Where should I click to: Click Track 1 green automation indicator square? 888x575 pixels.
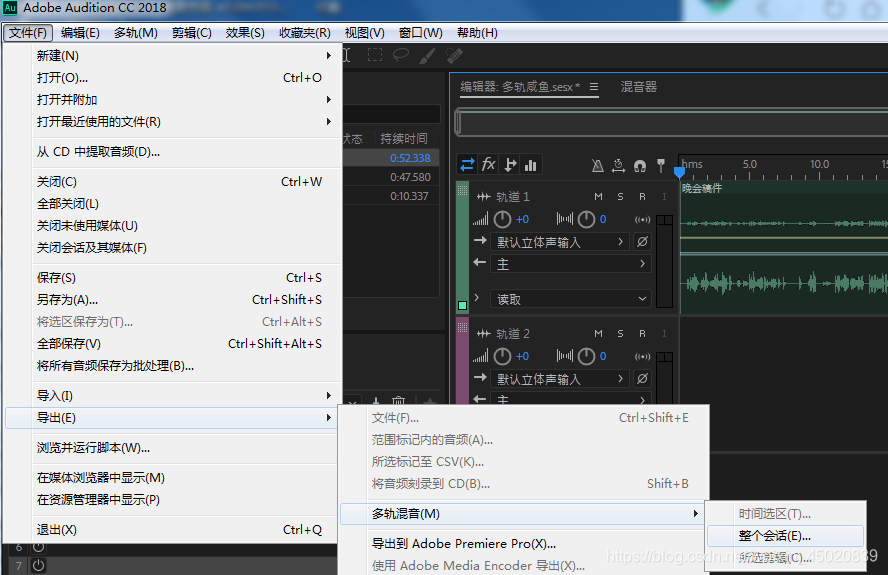[462, 306]
